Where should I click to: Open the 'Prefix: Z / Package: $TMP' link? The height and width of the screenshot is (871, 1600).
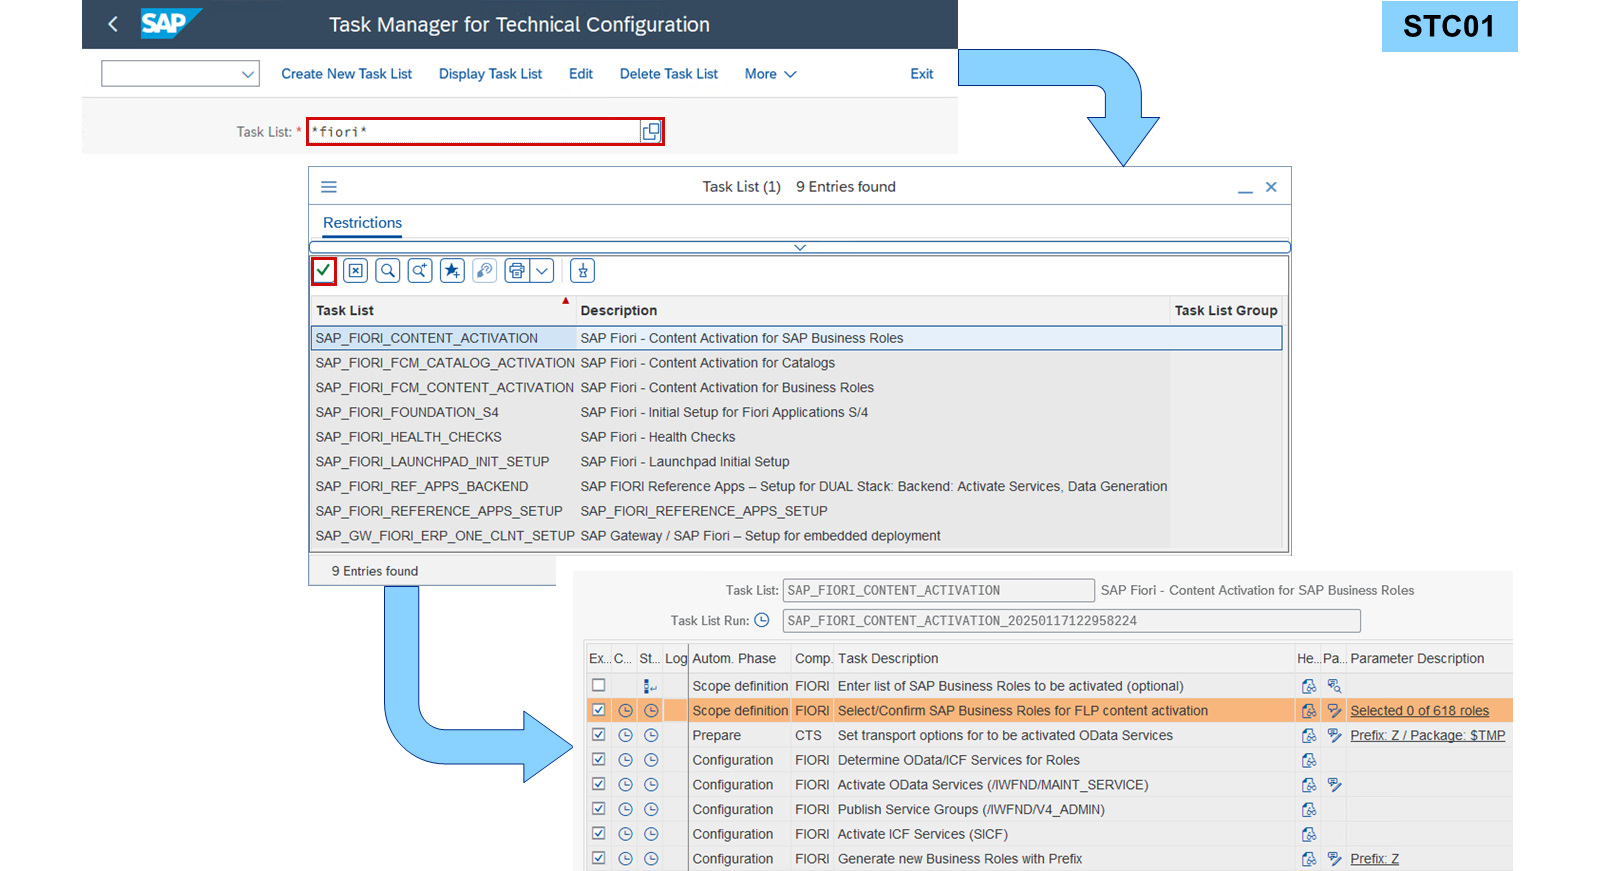pos(1427,735)
